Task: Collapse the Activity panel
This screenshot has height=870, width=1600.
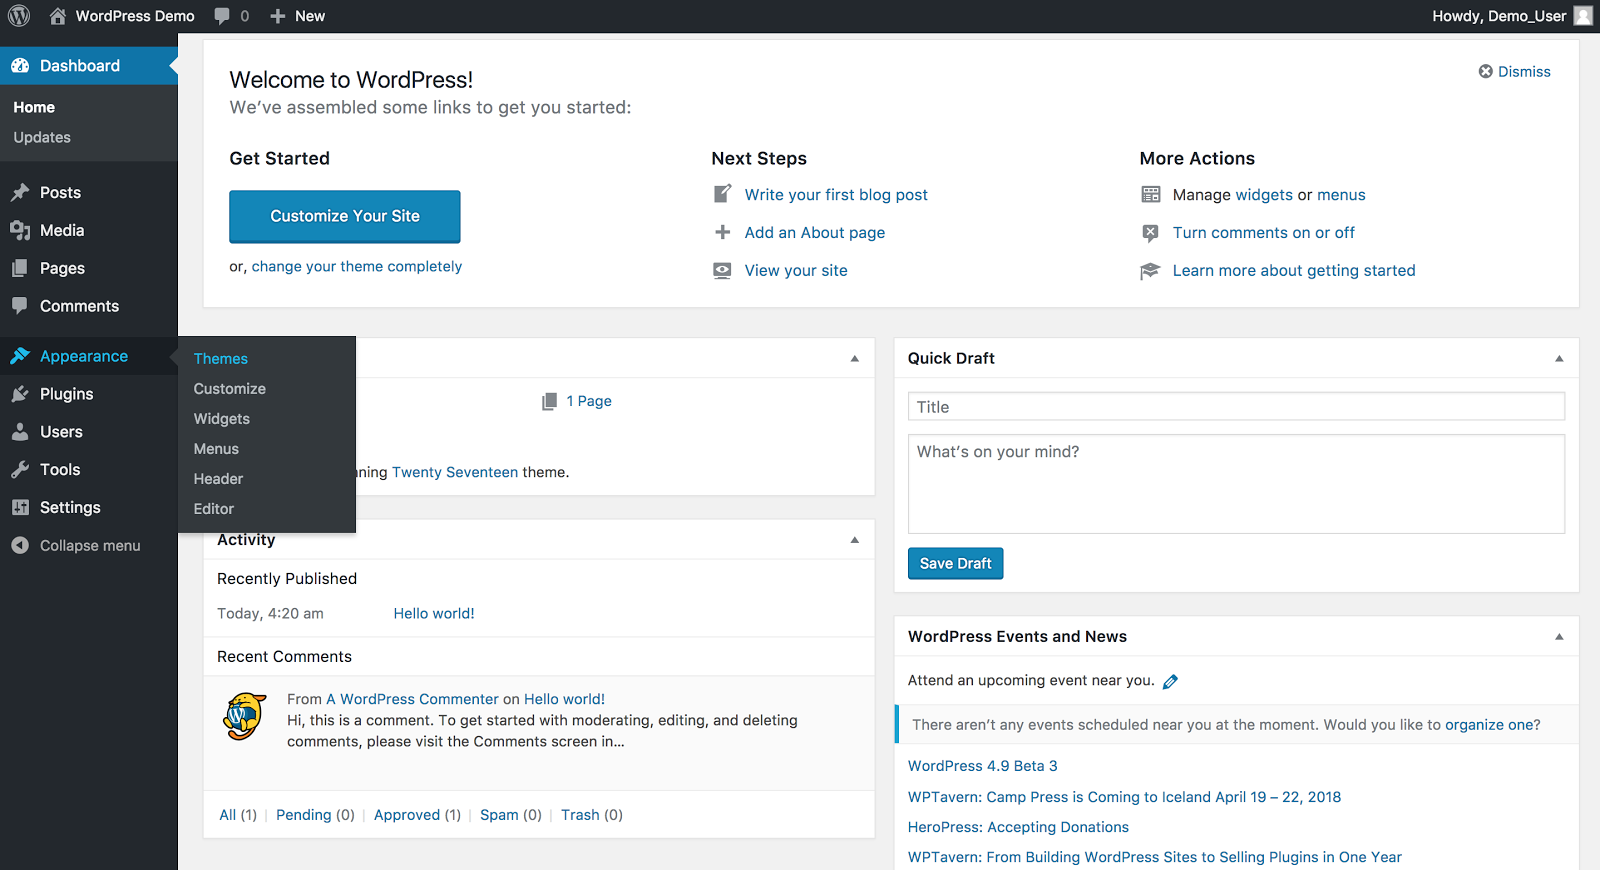Action: (x=854, y=540)
